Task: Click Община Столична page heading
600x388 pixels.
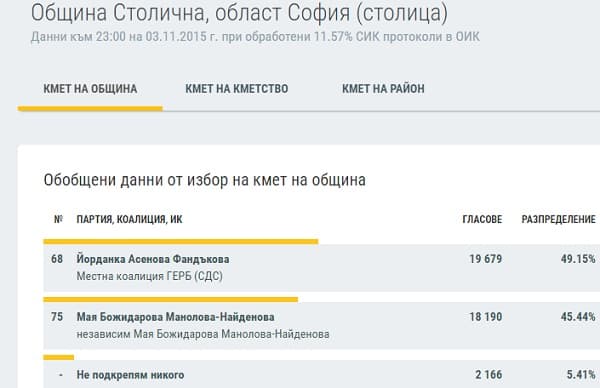Action: pos(239,13)
